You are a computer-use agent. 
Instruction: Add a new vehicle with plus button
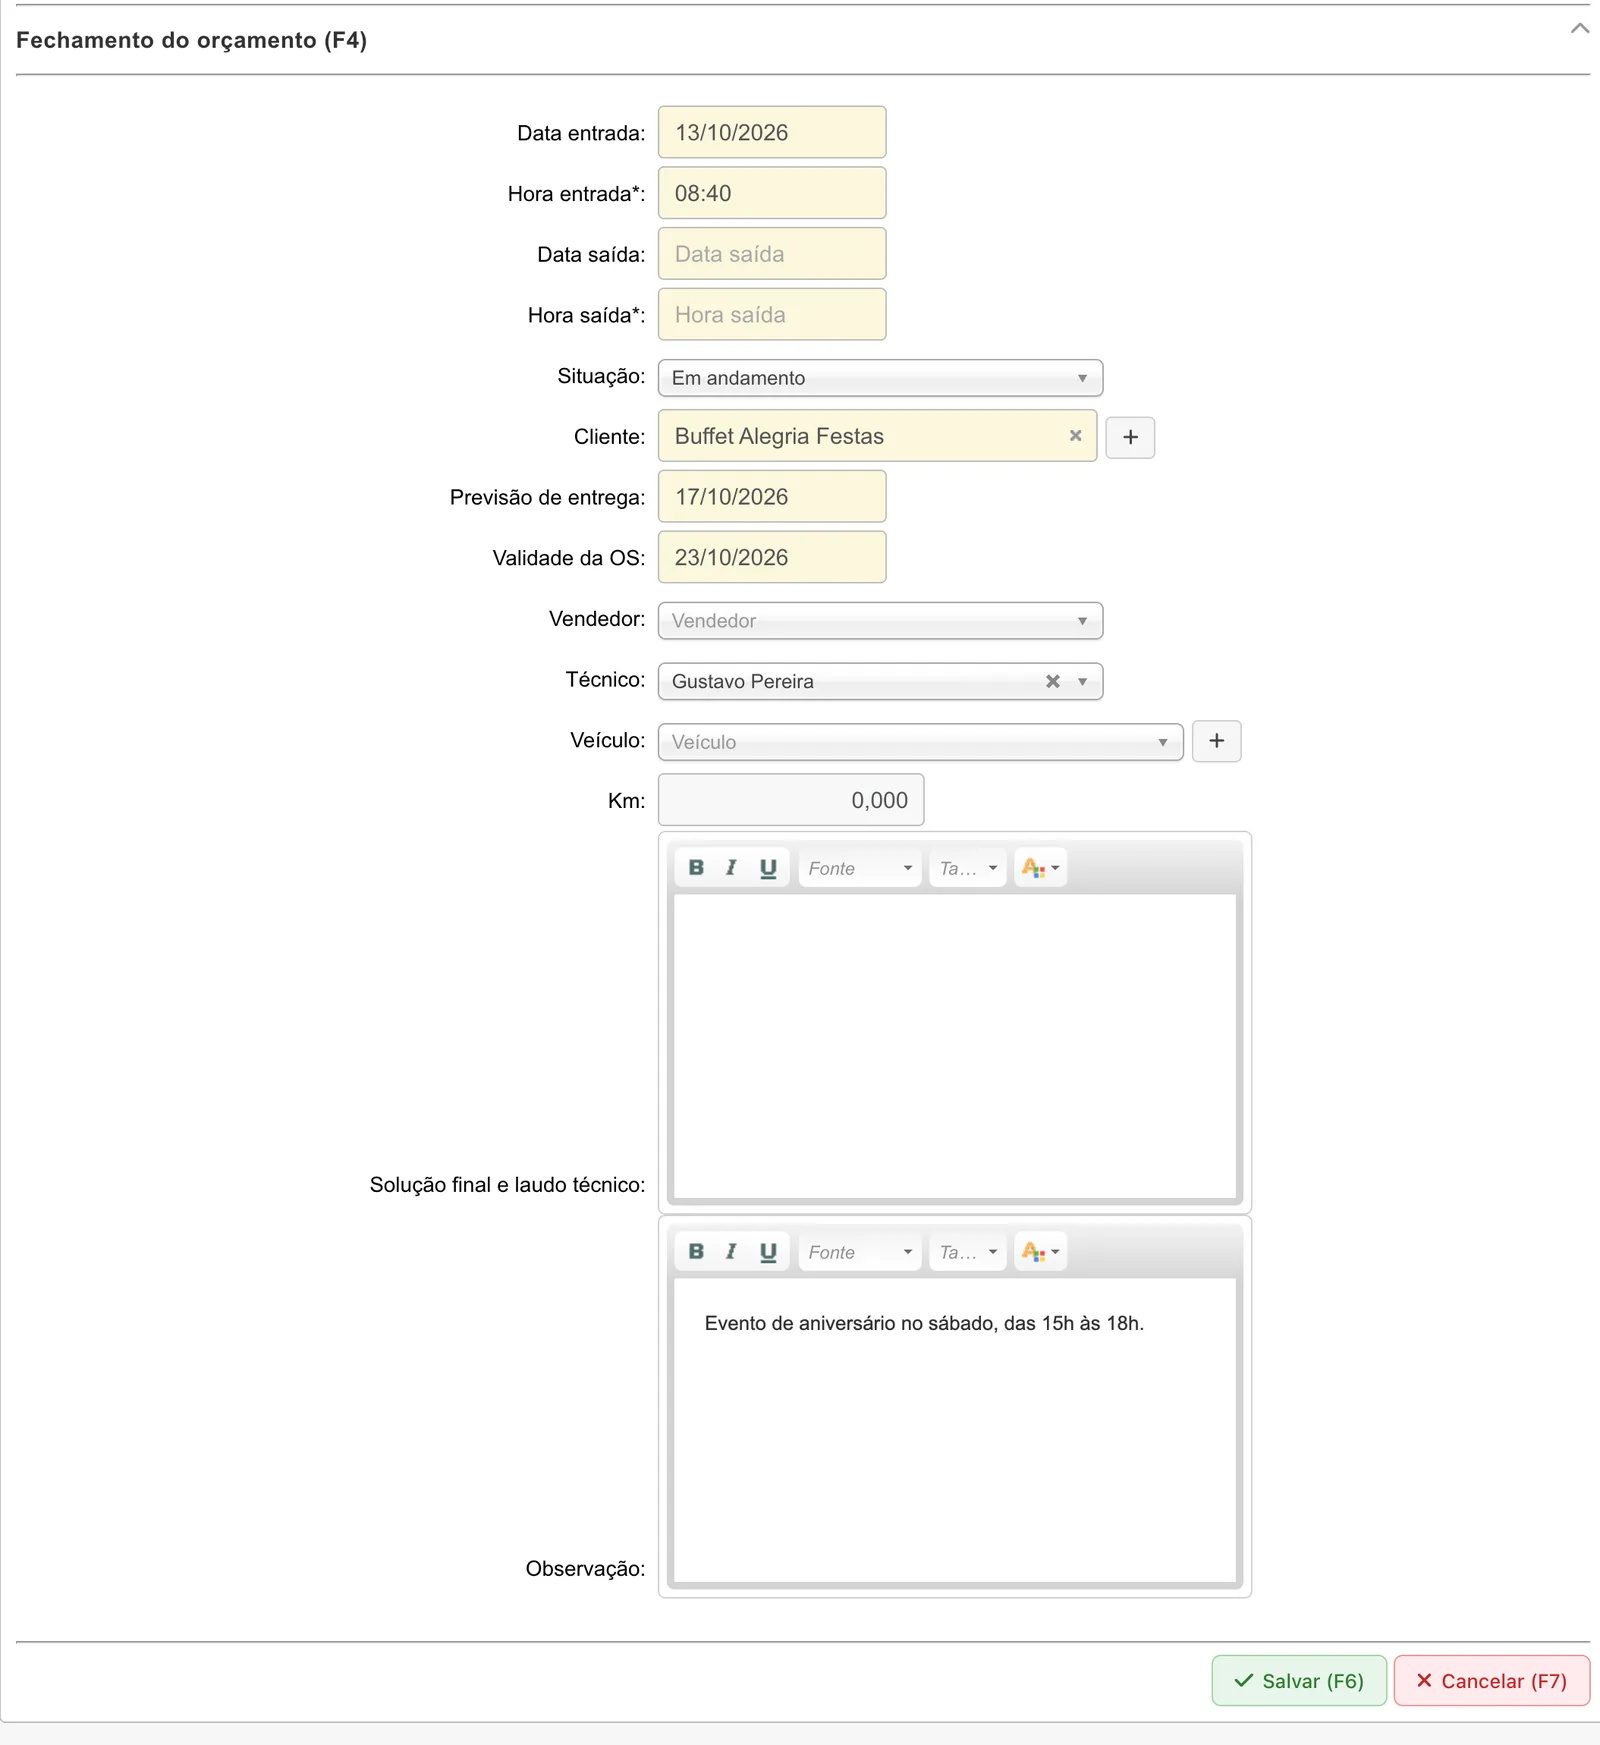[1217, 741]
